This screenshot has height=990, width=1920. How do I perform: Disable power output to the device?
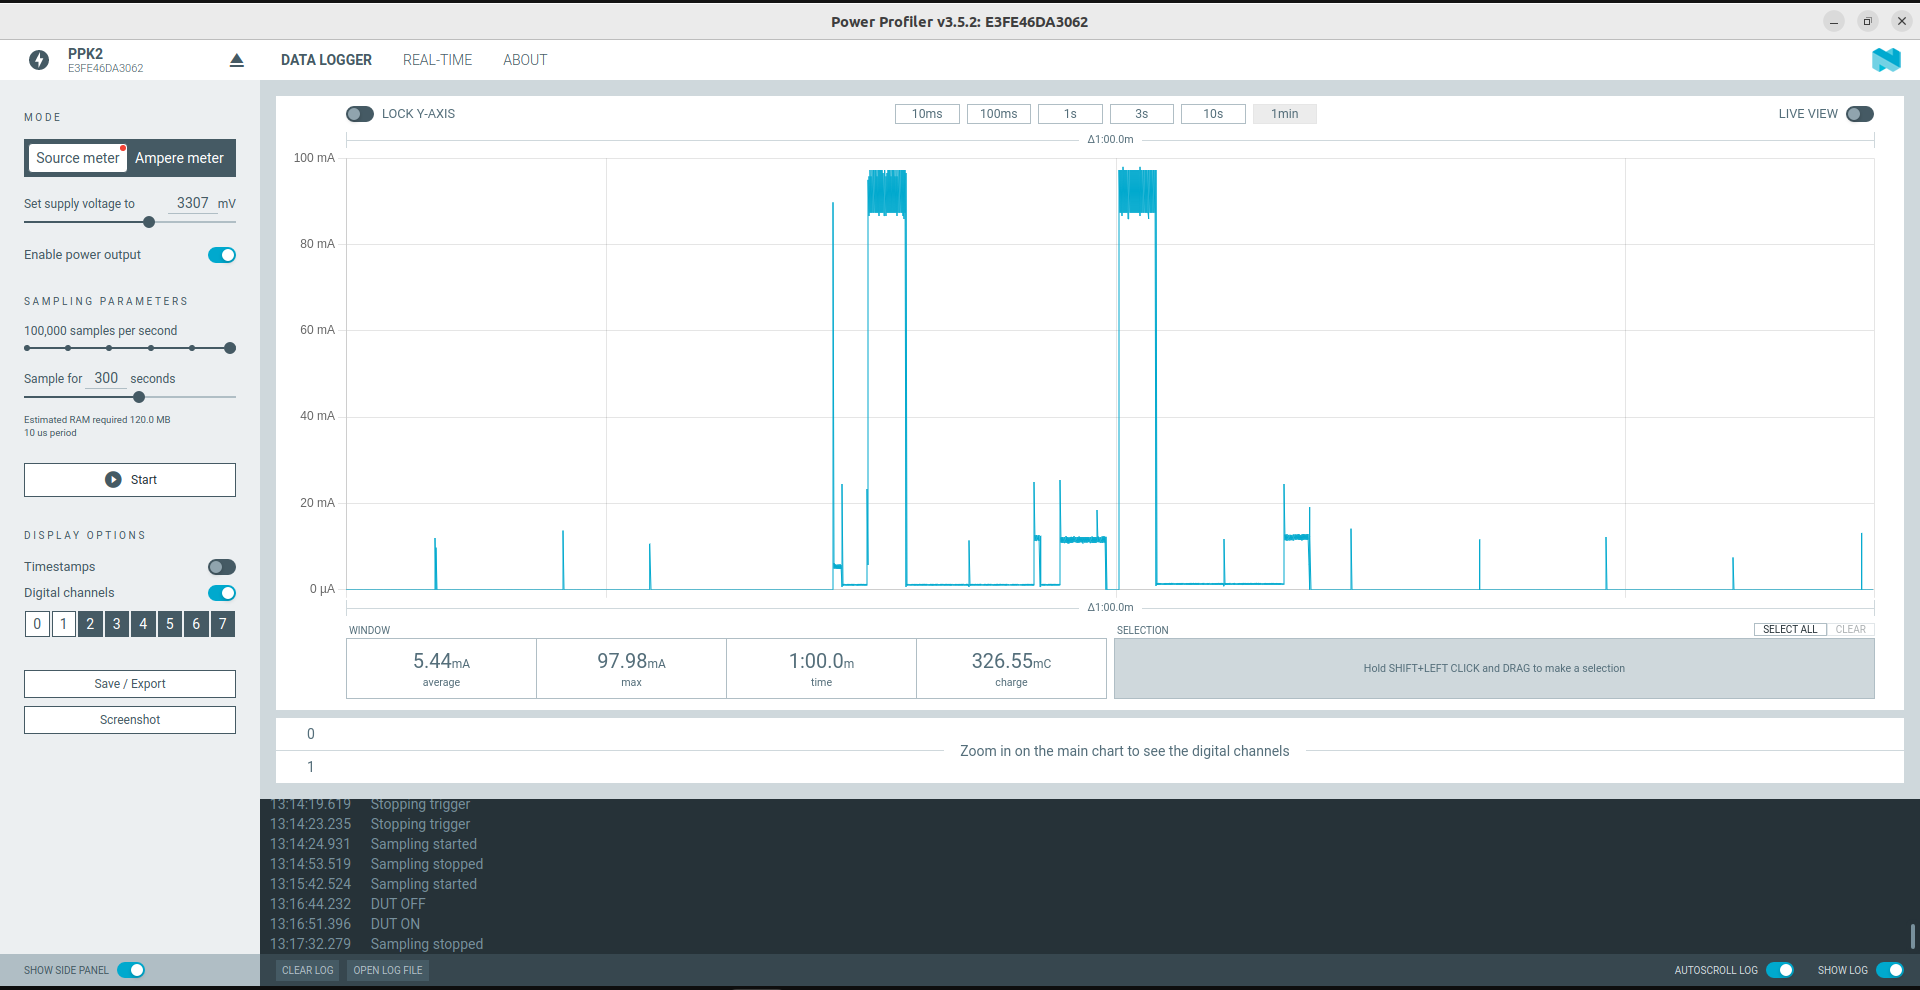pyautogui.click(x=221, y=255)
